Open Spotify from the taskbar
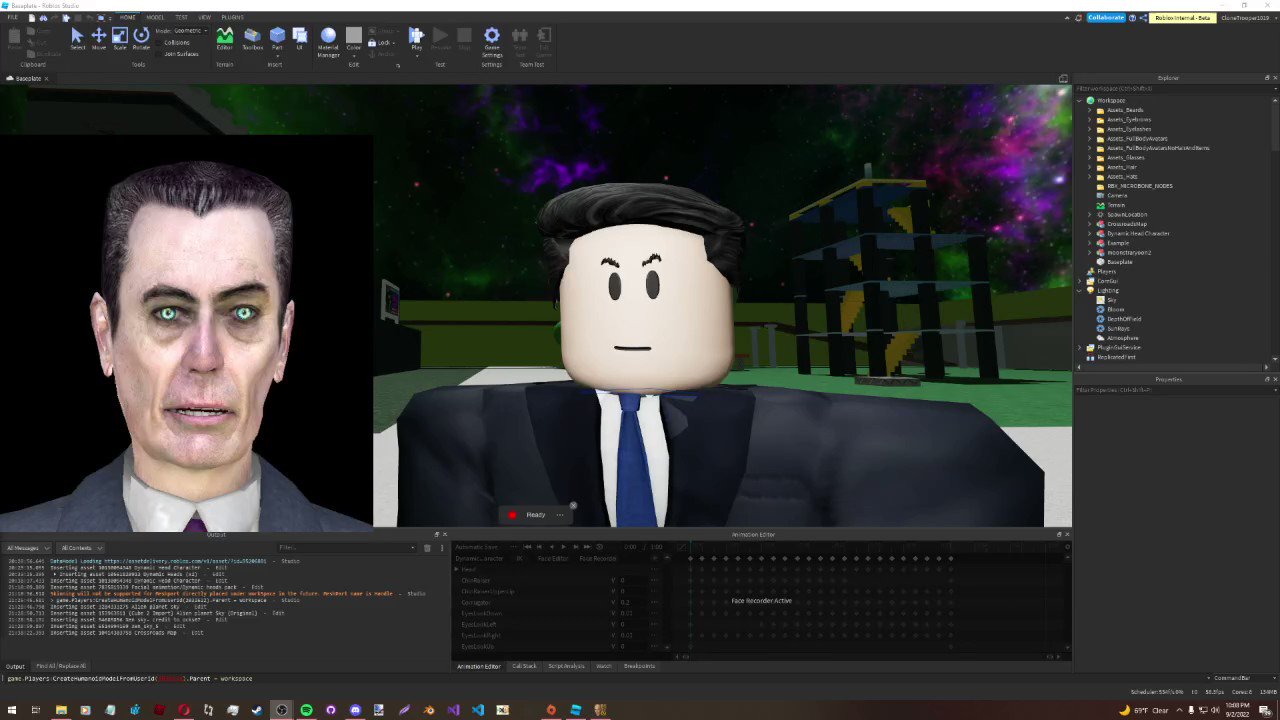Image resolution: width=1280 pixels, height=720 pixels. click(306, 710)
